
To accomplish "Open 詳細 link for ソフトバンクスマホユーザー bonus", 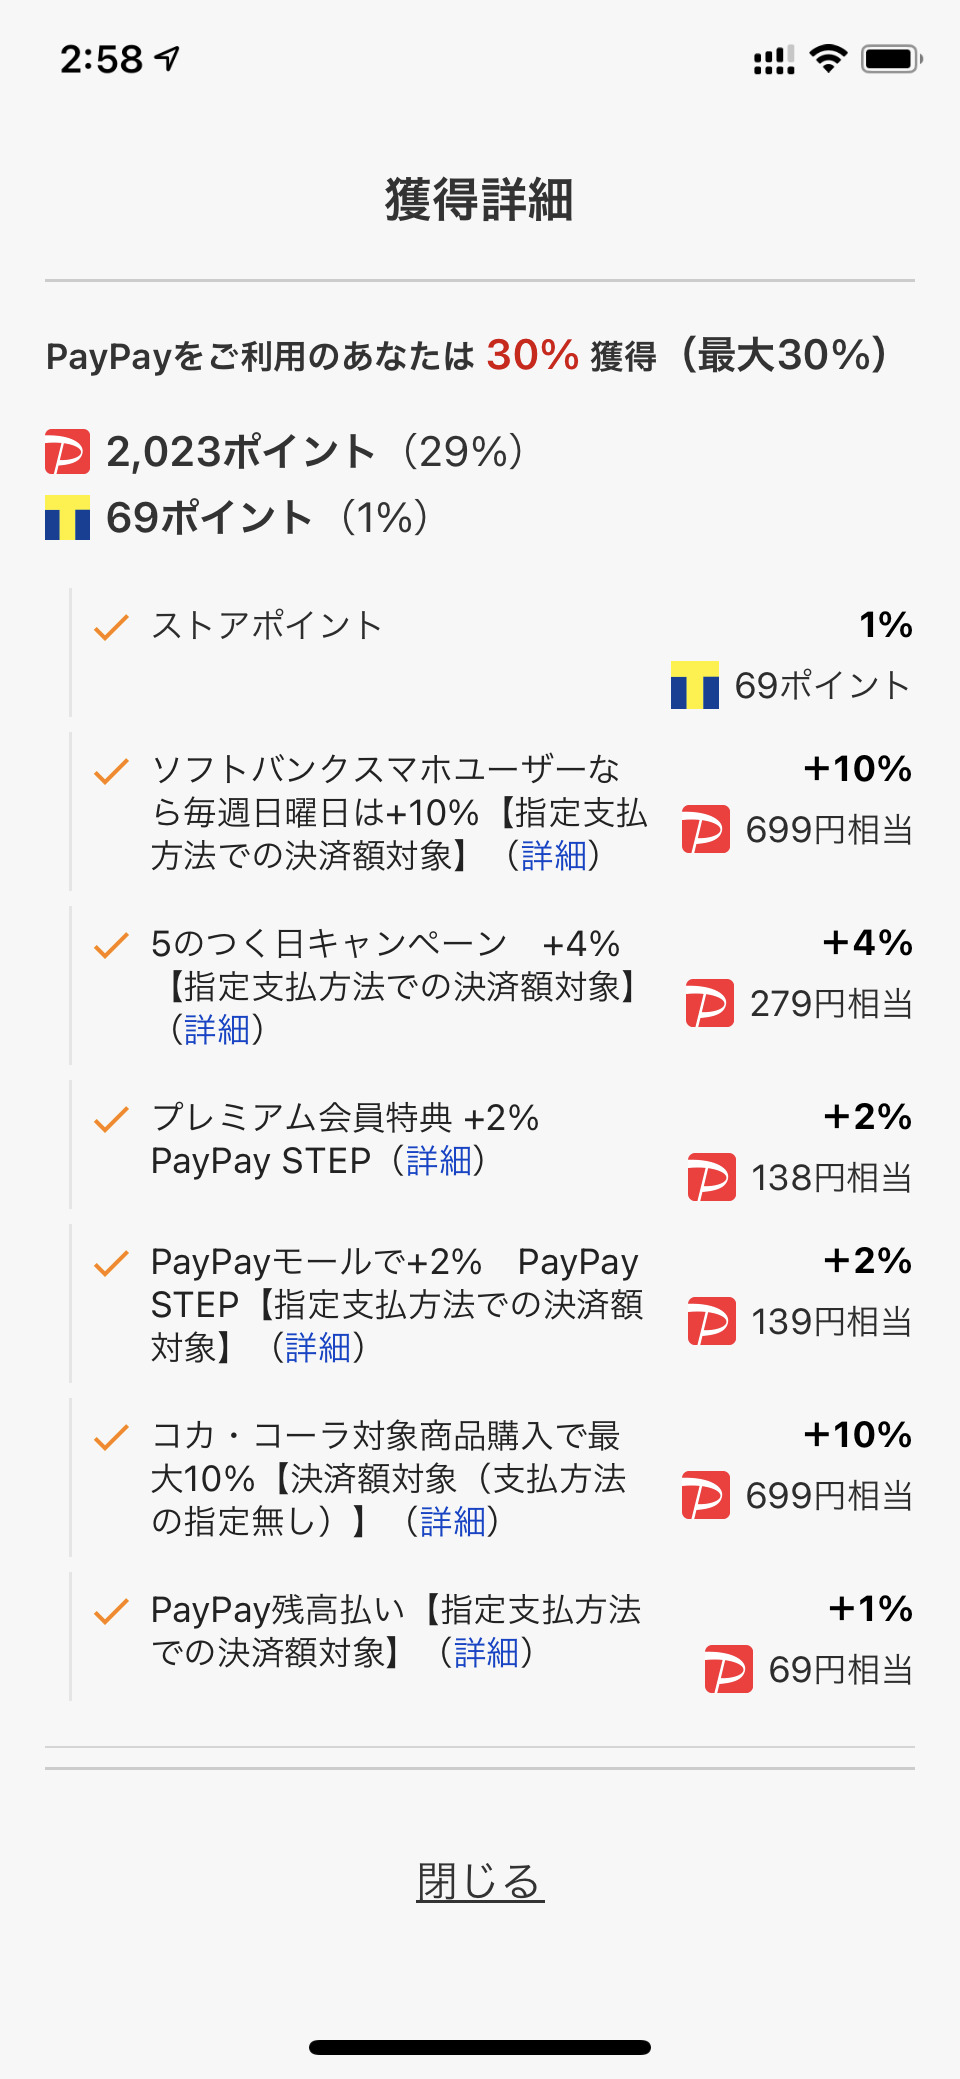I will coord(553,856).
